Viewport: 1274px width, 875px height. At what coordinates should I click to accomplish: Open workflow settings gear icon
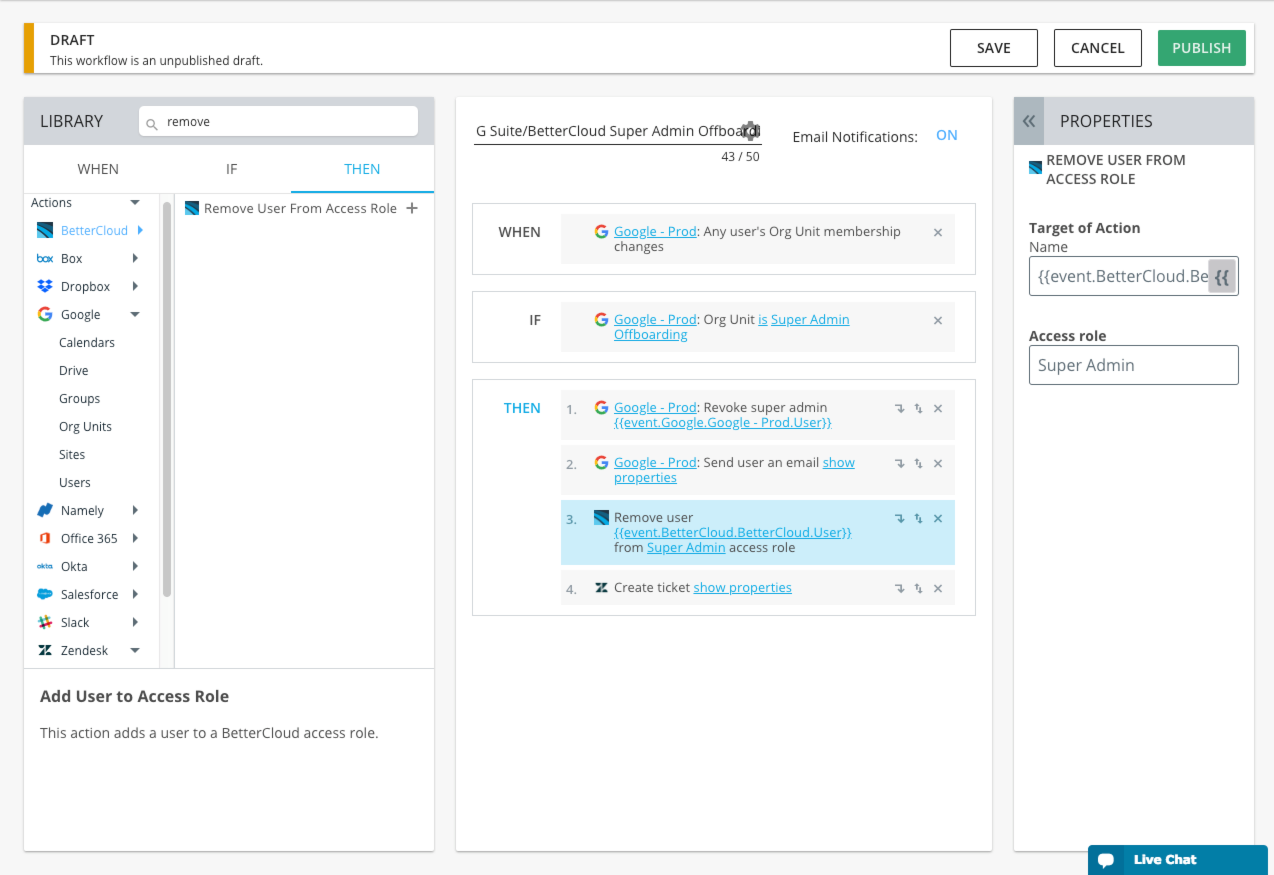coord(750,130)
